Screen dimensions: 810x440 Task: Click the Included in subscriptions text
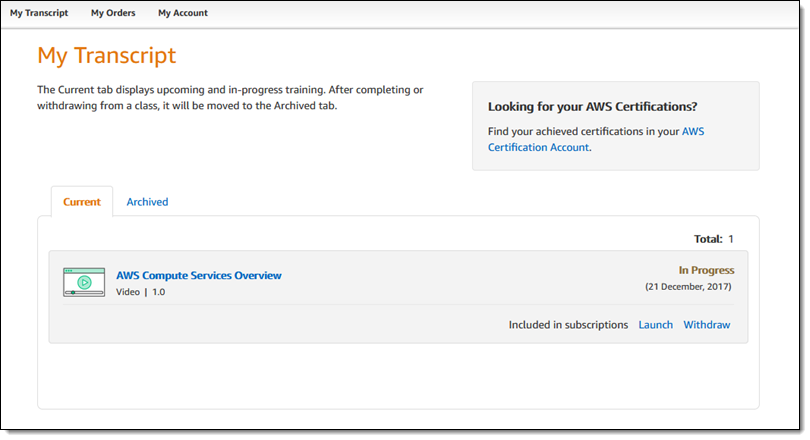(568, 325)
